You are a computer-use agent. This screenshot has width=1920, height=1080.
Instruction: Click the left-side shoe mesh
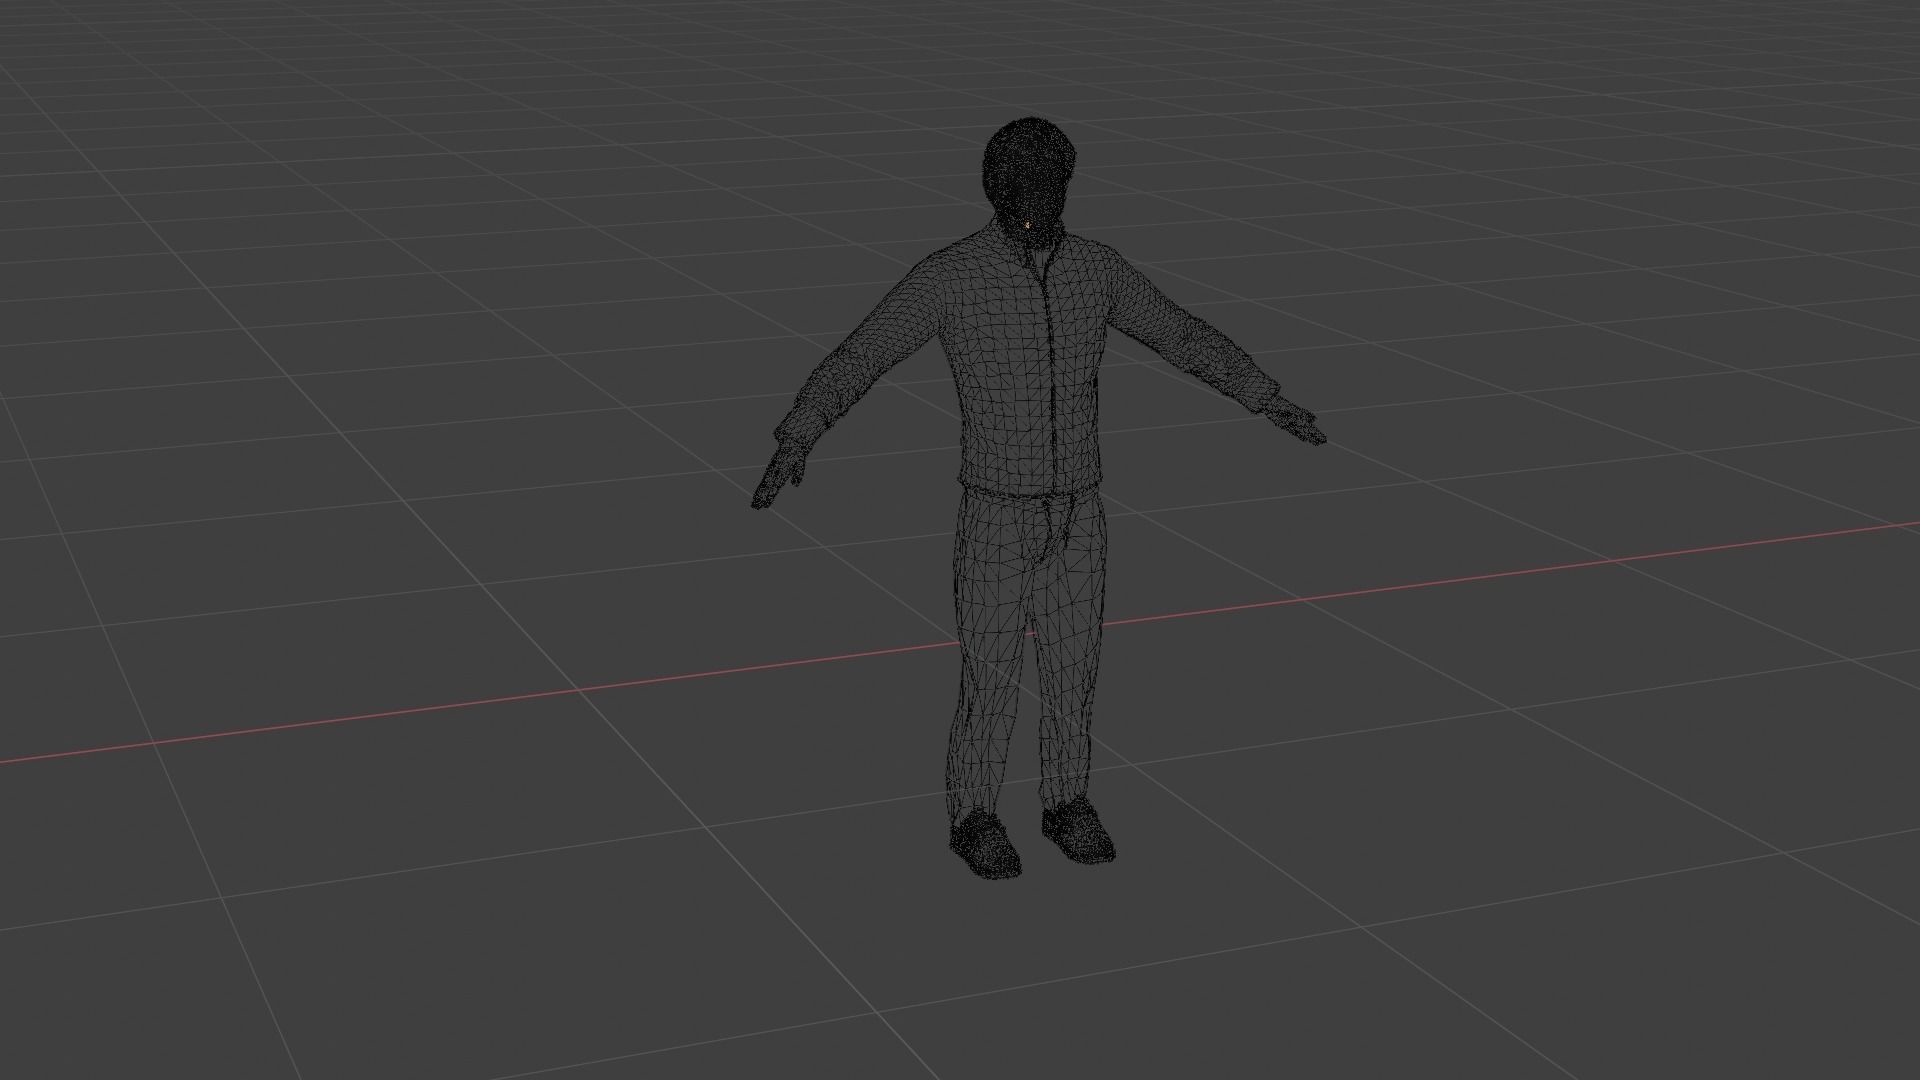(985, 845)
